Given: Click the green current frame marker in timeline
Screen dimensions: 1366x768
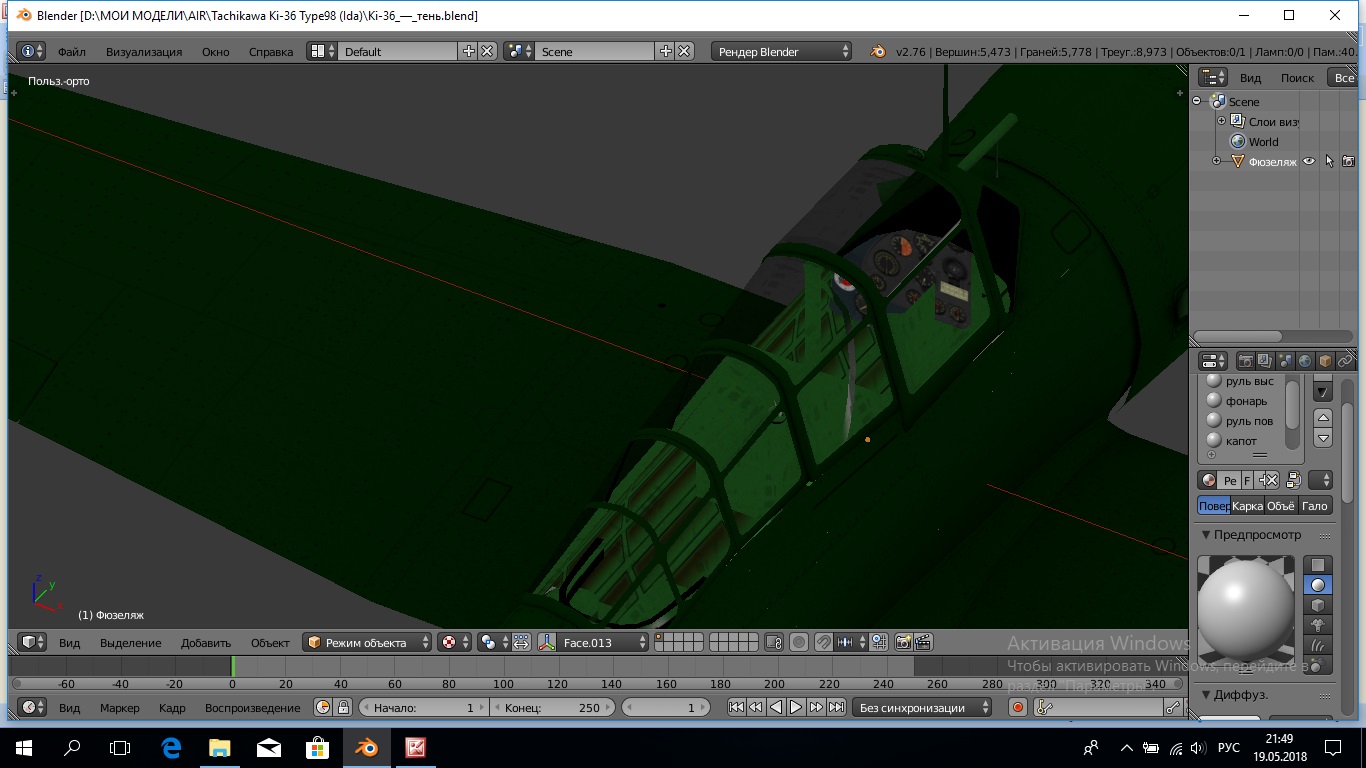Looking at the screenshot, I should pyautogui.click(x=233, y=666).
